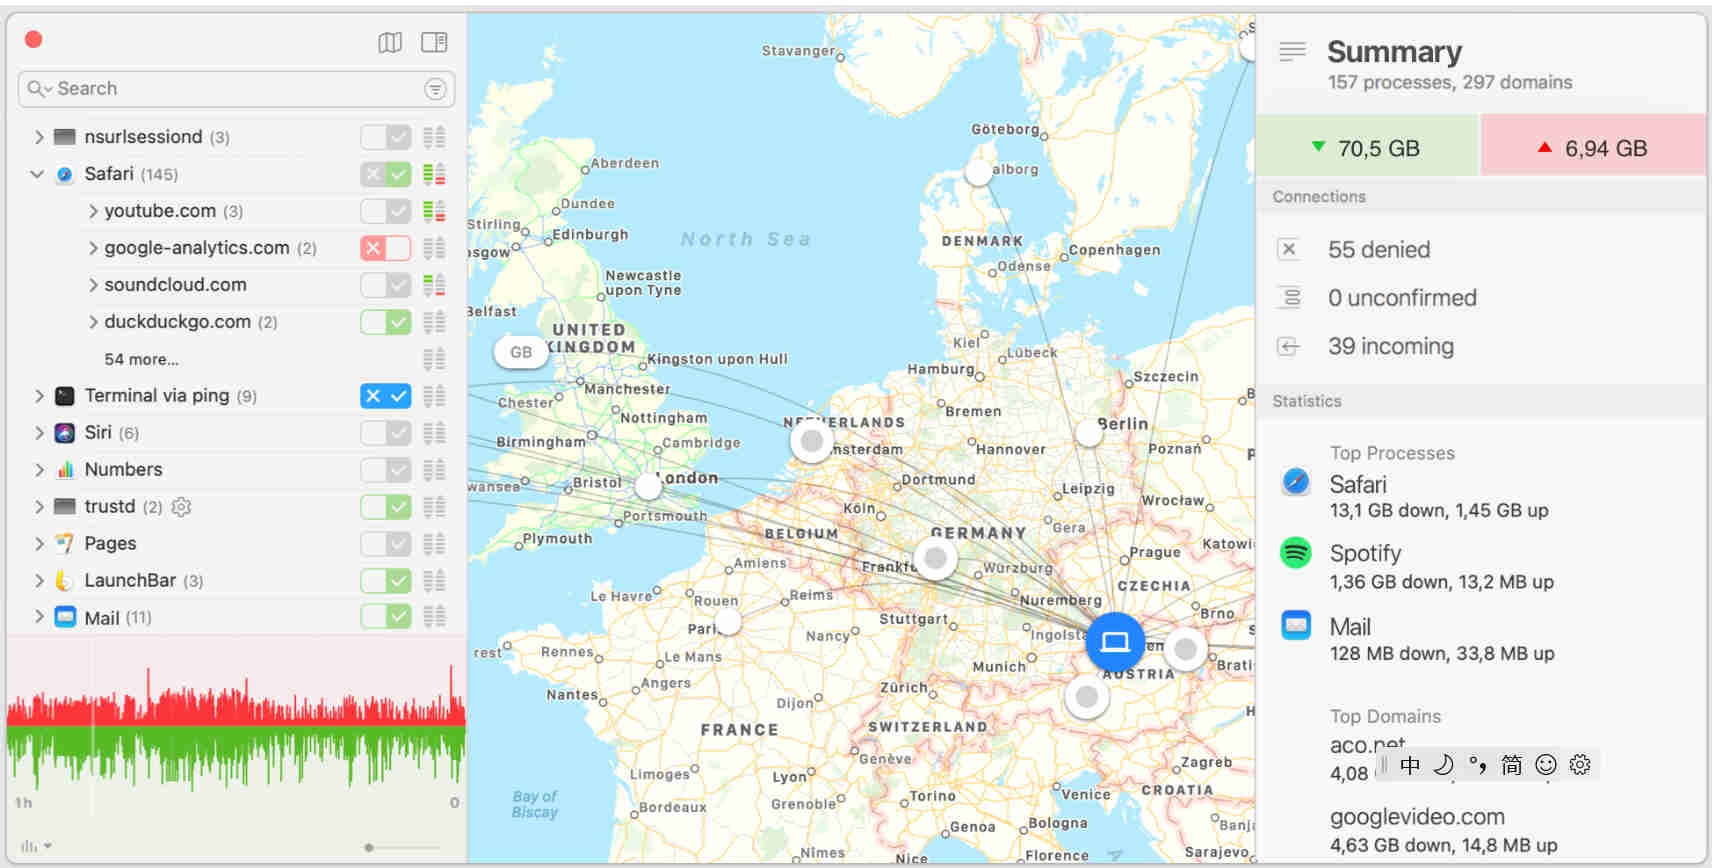Click the Summary list menu icon
1712x868 pixels.
tap(1292, 51)
